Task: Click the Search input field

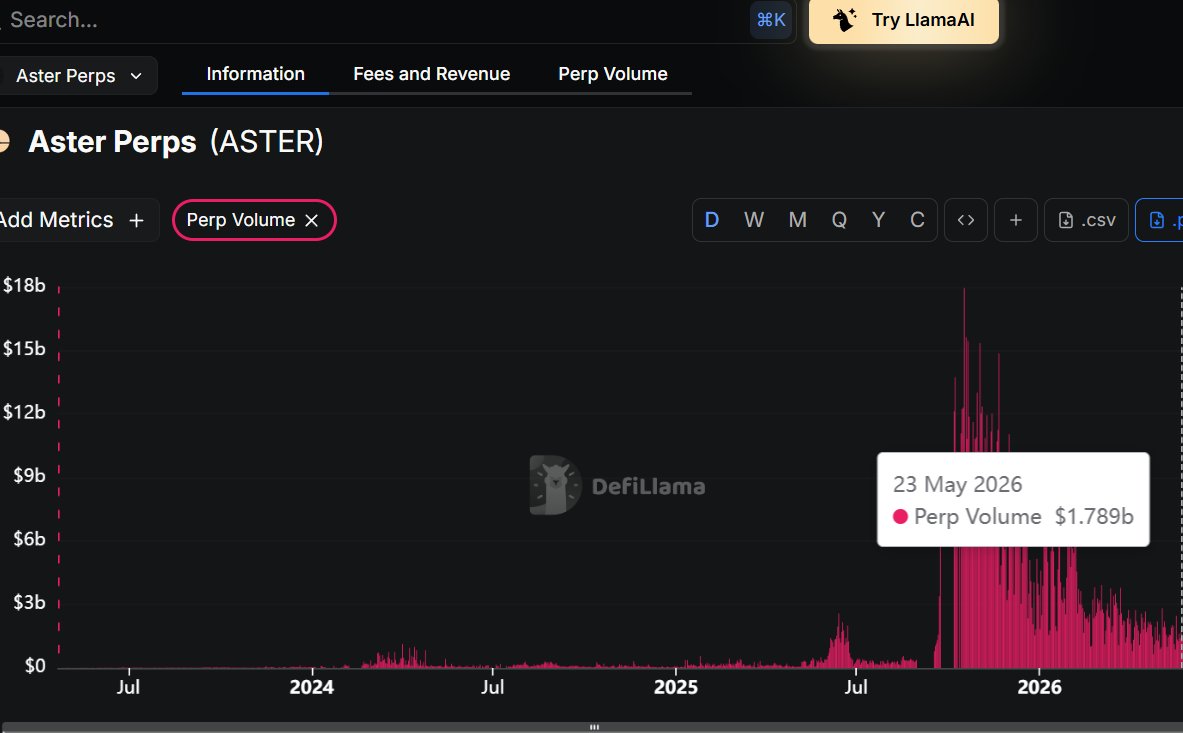Action: pyautogui.click(x=396, y=20)
